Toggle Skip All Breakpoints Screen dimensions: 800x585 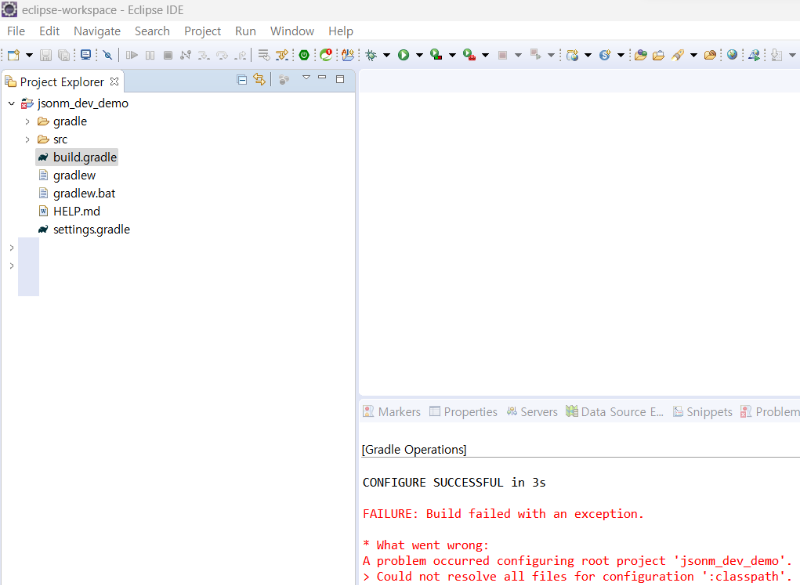click(107, 55)
